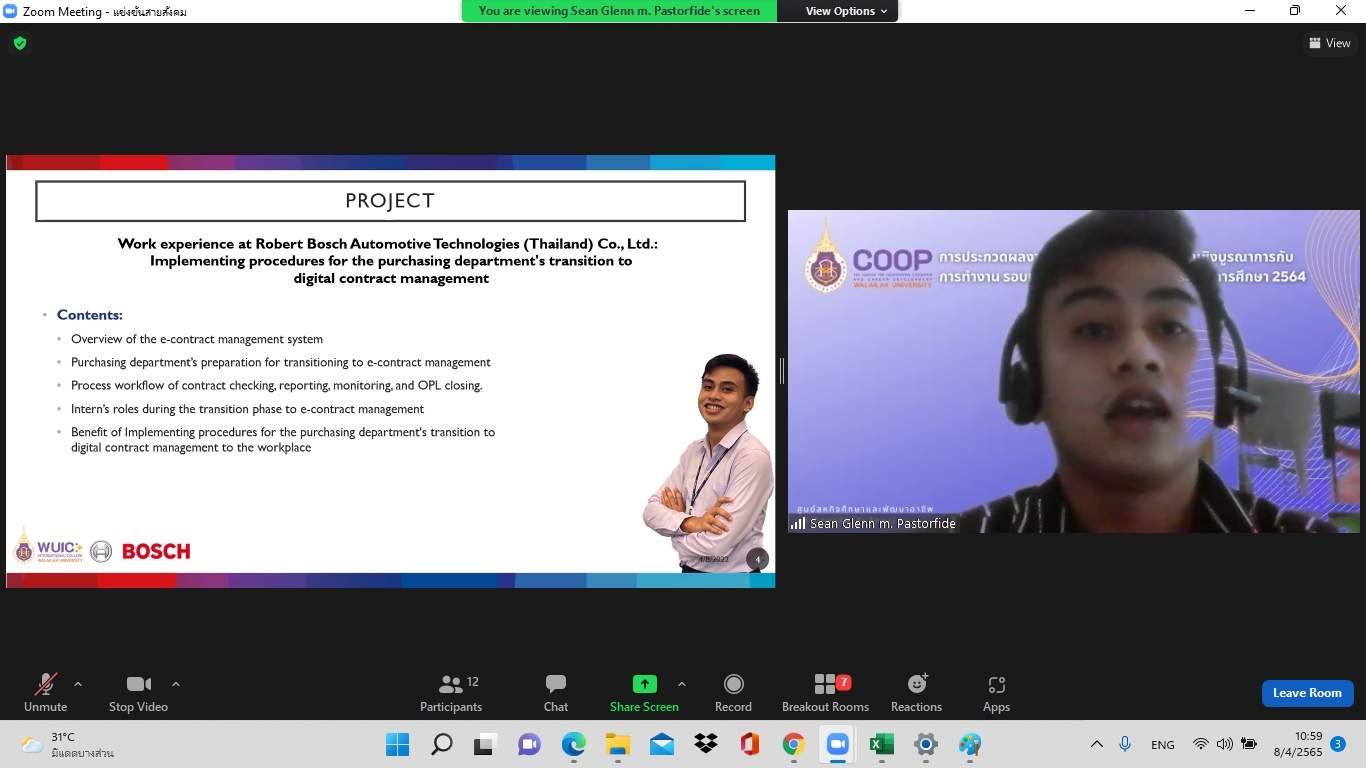The height and width of the screenshot is (768, 1366).
Task: Open Excel from the taskbar
Action: [x=881, y=744]
